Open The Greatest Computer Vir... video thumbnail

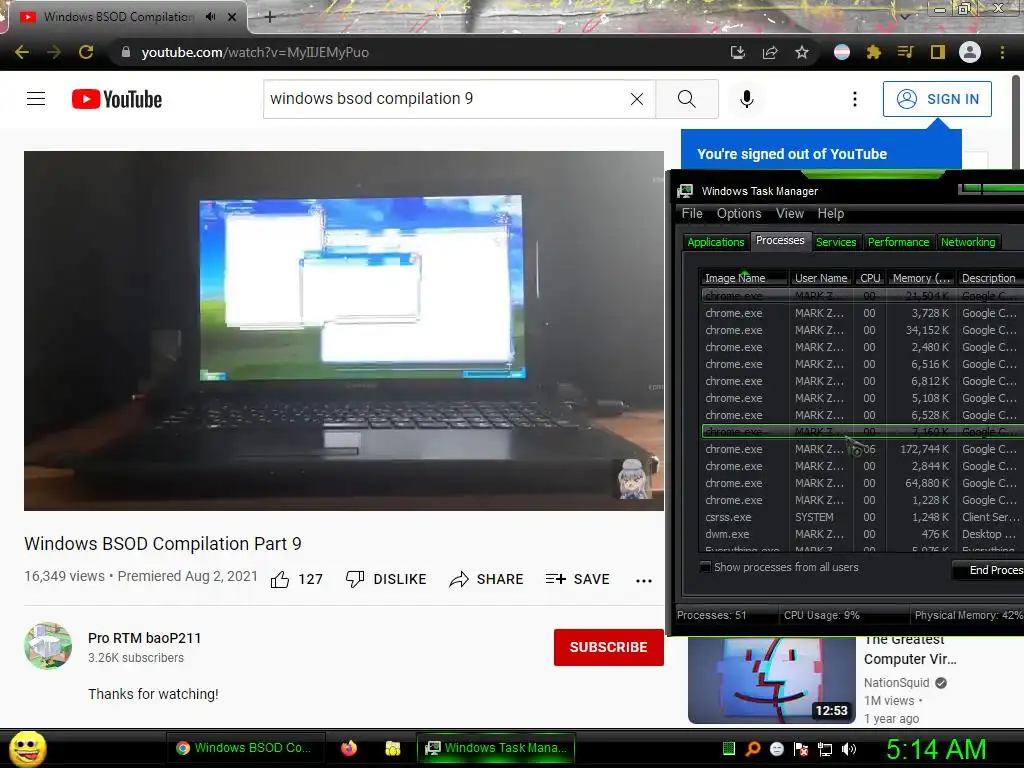771,680
